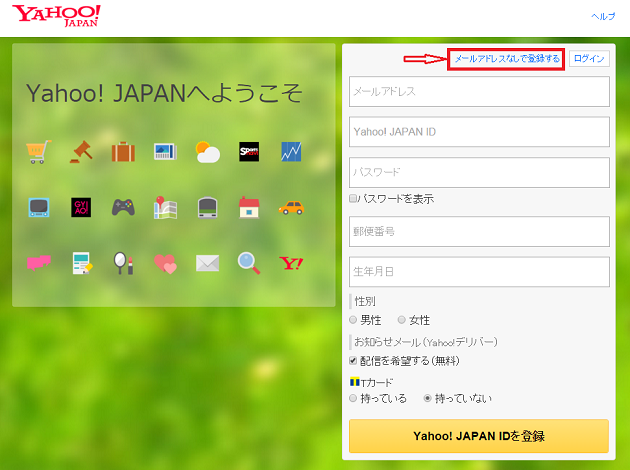Click the weather sun-and-cloud icon
This screenshot has width=630, height=470.
pos(207,152)
